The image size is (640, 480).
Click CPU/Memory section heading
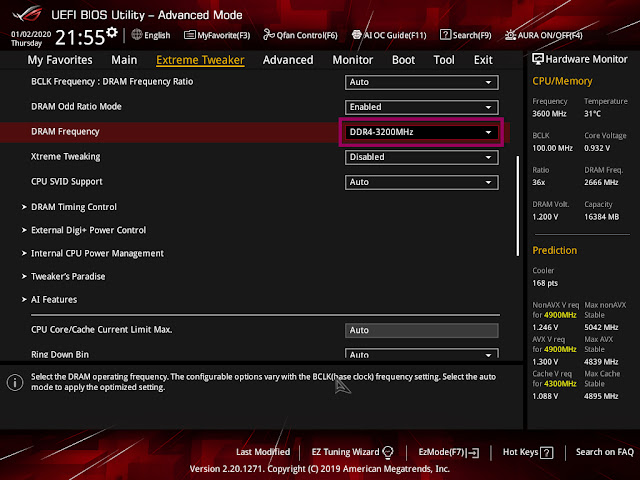click(x=562, y=81)
